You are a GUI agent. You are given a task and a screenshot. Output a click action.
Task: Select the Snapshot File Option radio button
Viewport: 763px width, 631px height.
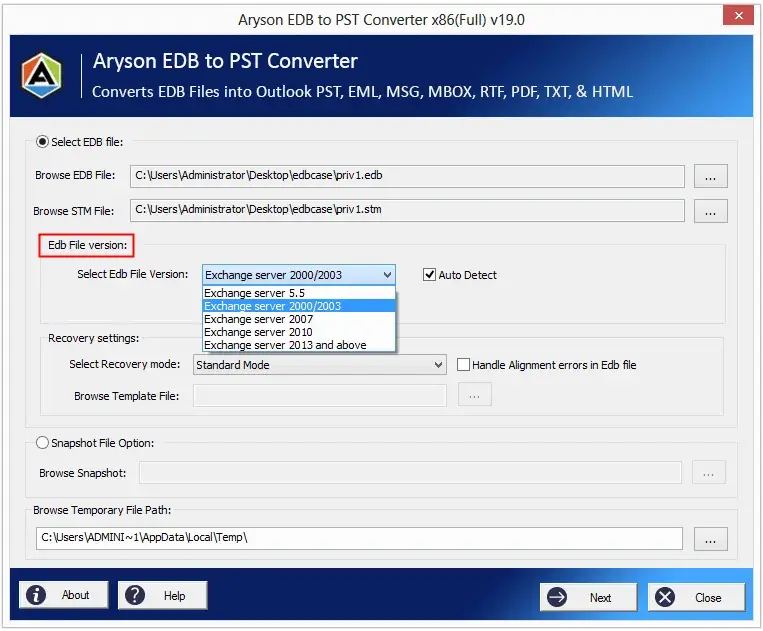pos(42,443)
